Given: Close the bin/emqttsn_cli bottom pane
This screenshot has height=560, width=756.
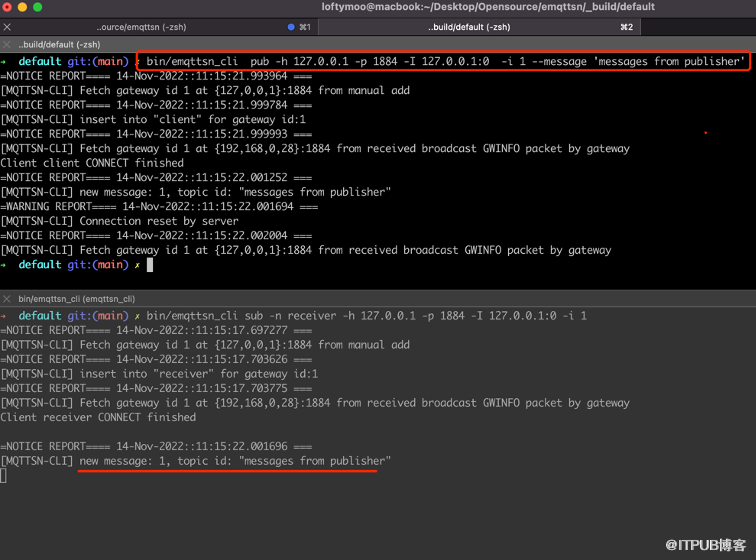Looking at the screenshot, I should click(8, 299).
